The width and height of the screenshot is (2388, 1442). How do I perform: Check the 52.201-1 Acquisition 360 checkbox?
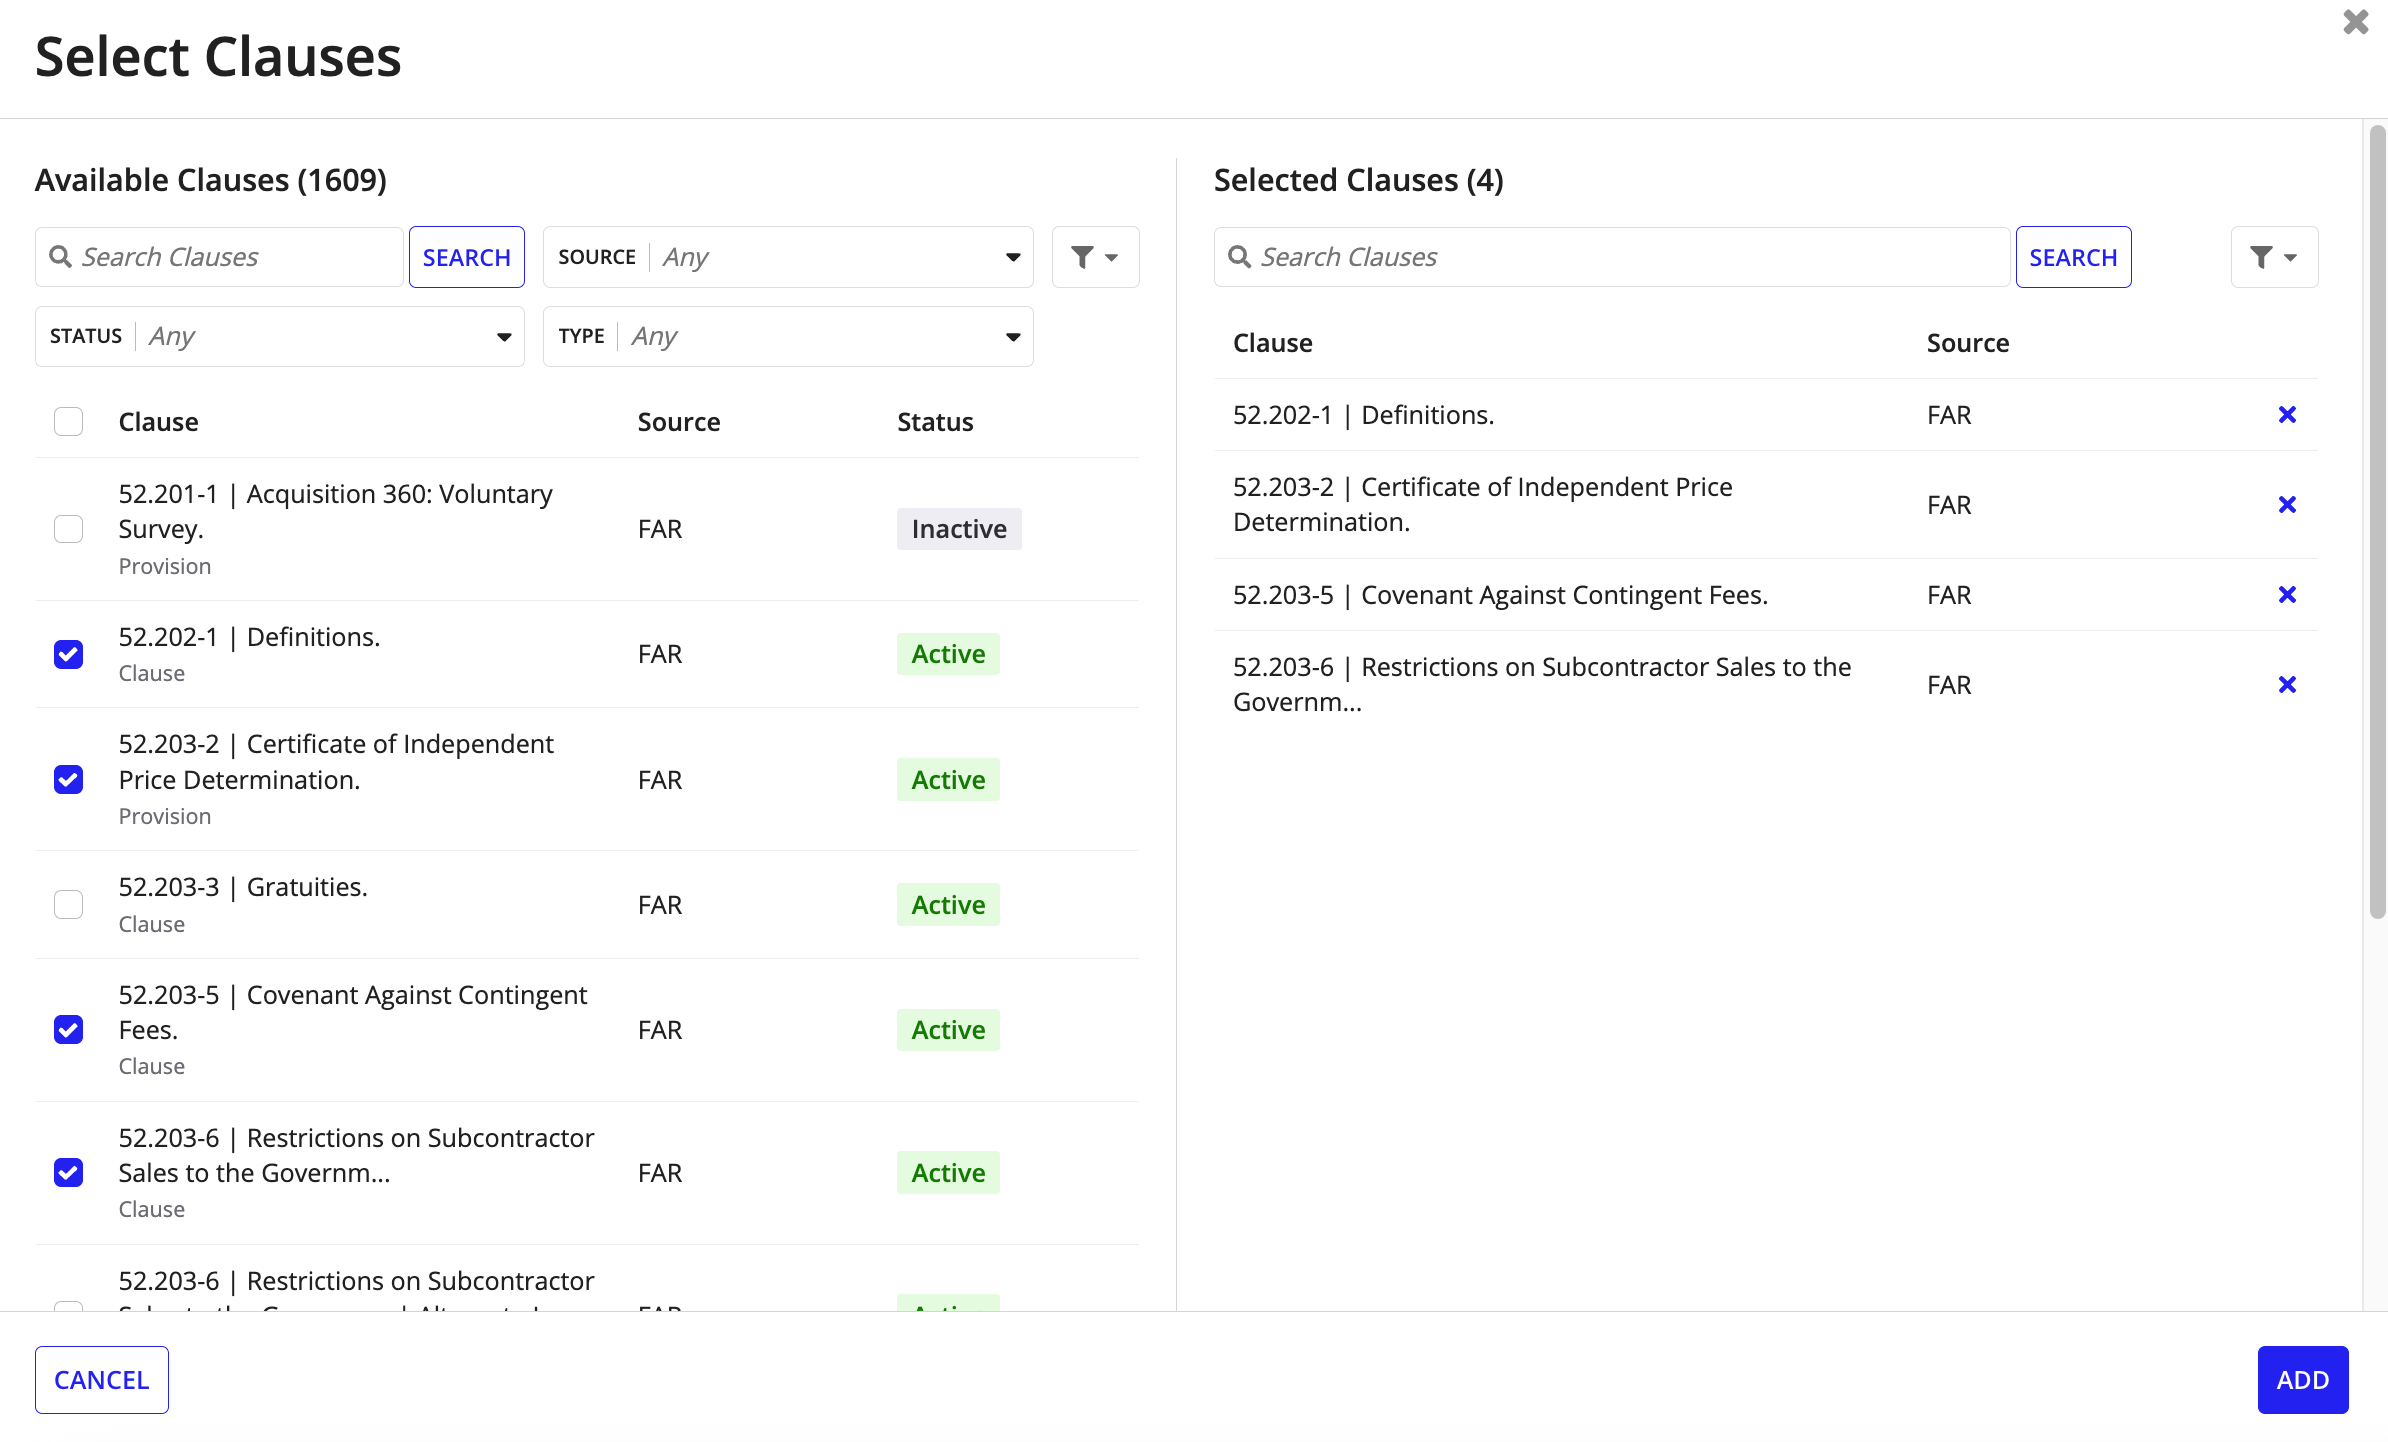pyautogui.click(x=68, y=529)
